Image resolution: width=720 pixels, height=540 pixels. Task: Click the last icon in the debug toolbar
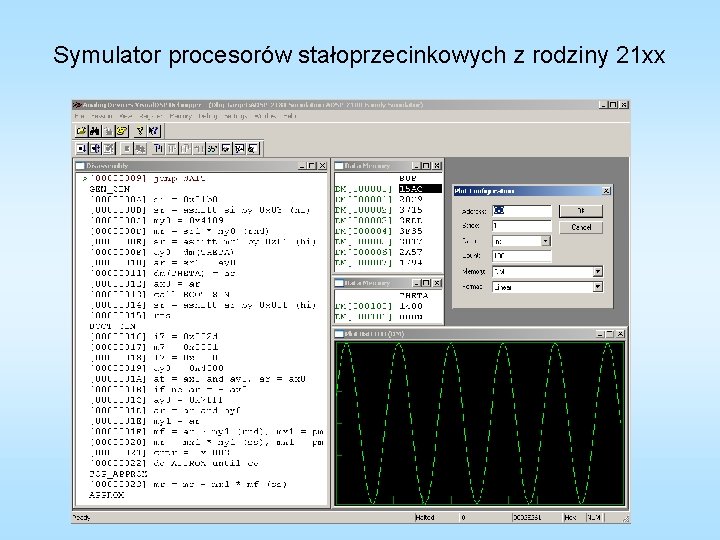click(253, 148)
